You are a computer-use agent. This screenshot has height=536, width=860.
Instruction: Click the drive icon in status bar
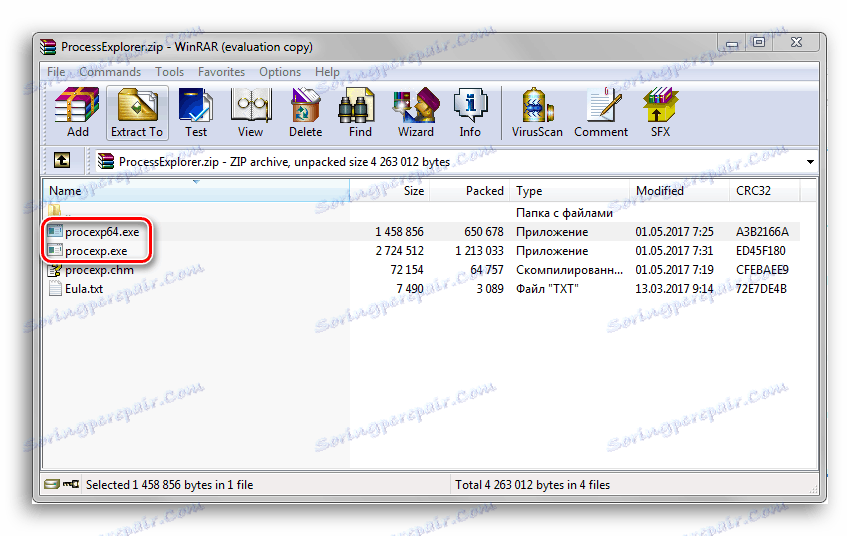[x=52, y=484]
